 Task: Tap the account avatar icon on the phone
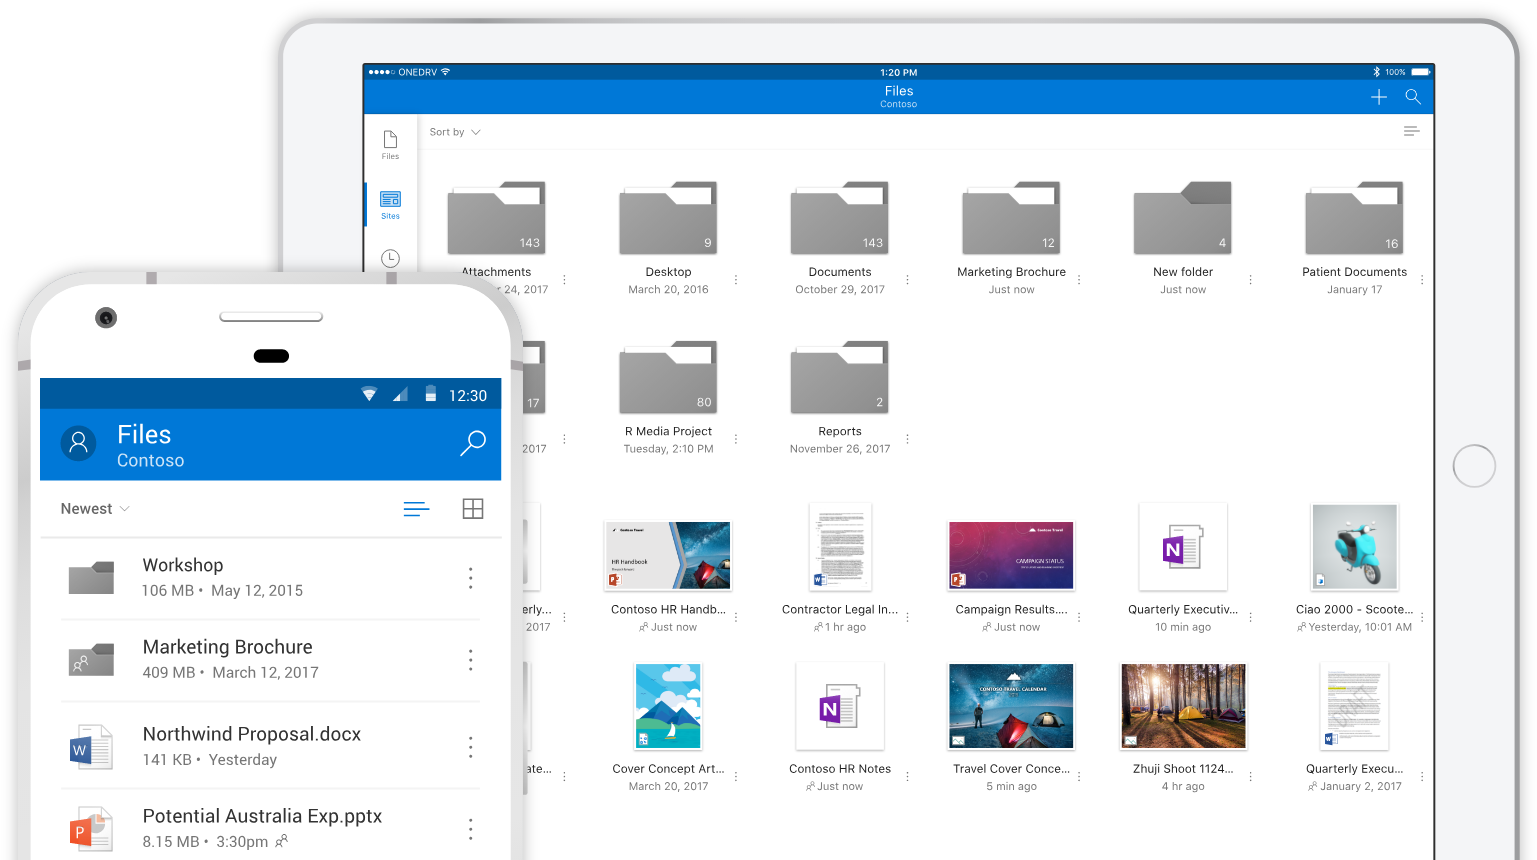79,443
